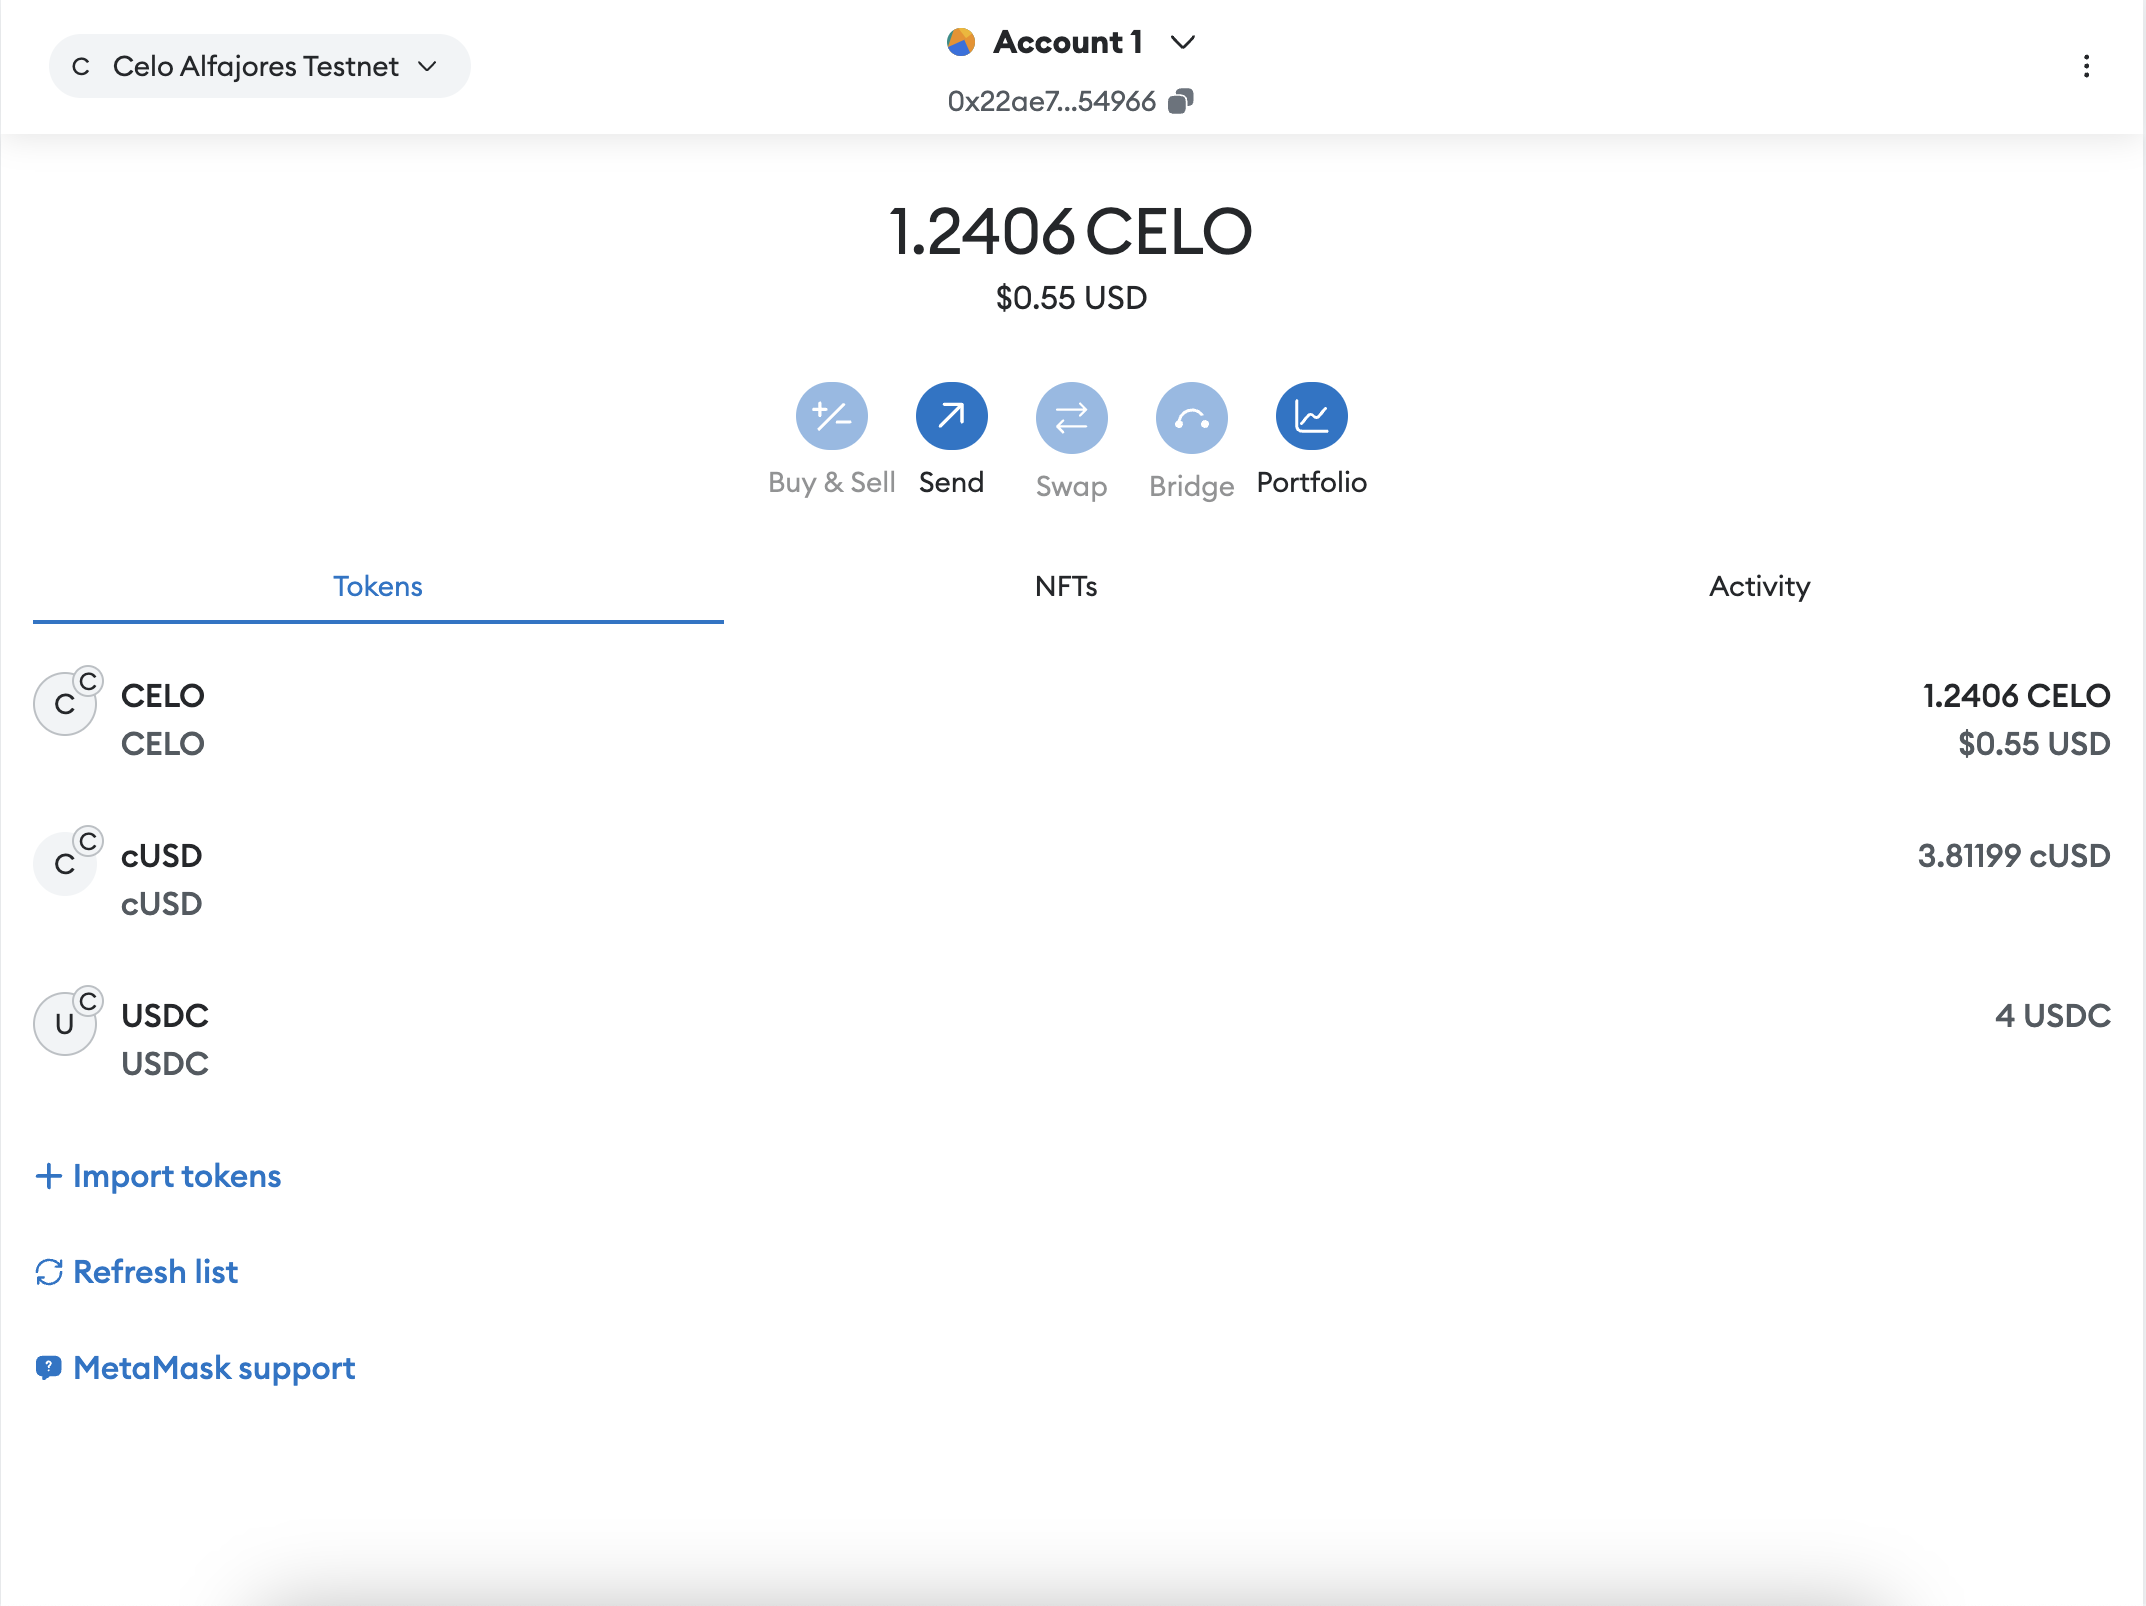
Task: Expand the Celo Alfajores Testnet network selector
Action: 259,66
